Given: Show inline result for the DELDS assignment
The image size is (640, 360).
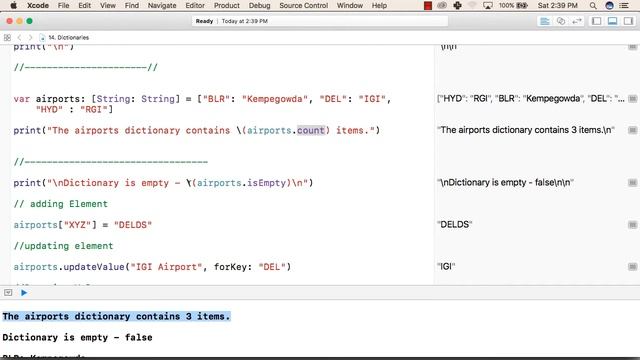Looking at the screenshot, I should coord(632,225).
